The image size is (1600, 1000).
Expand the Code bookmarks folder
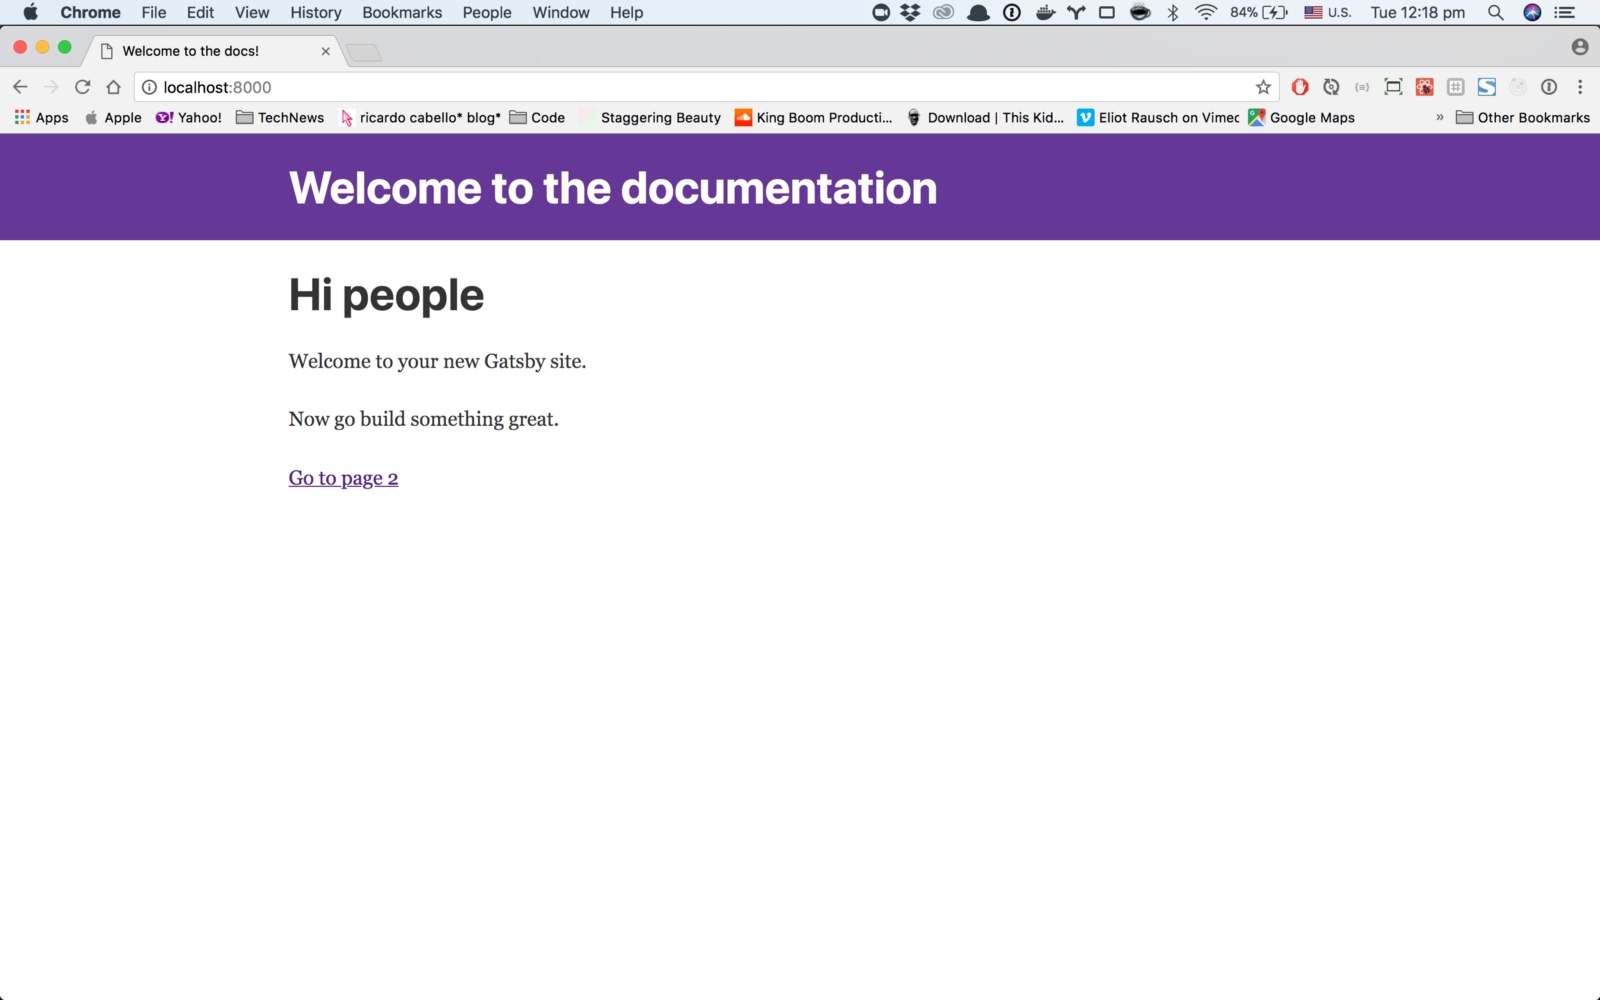point(537,117)
